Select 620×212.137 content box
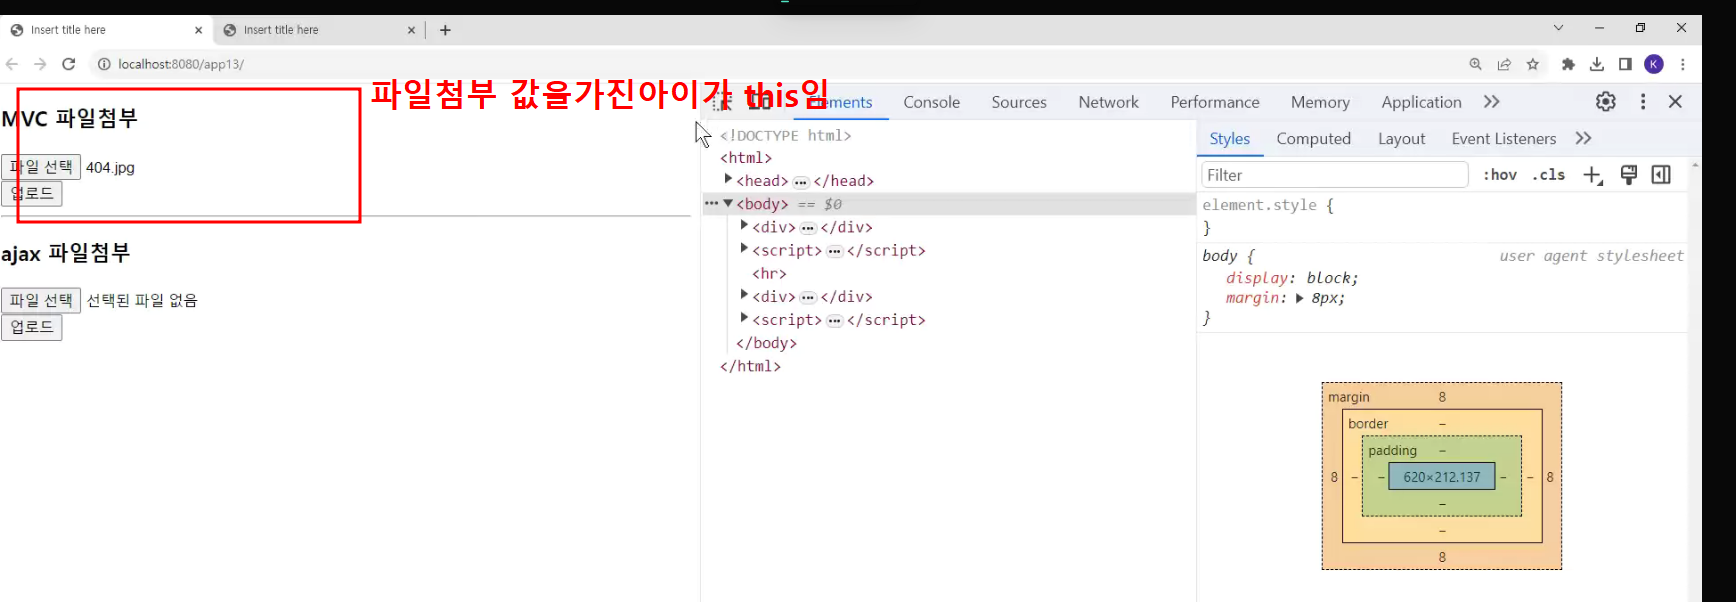 point(1442,477)
